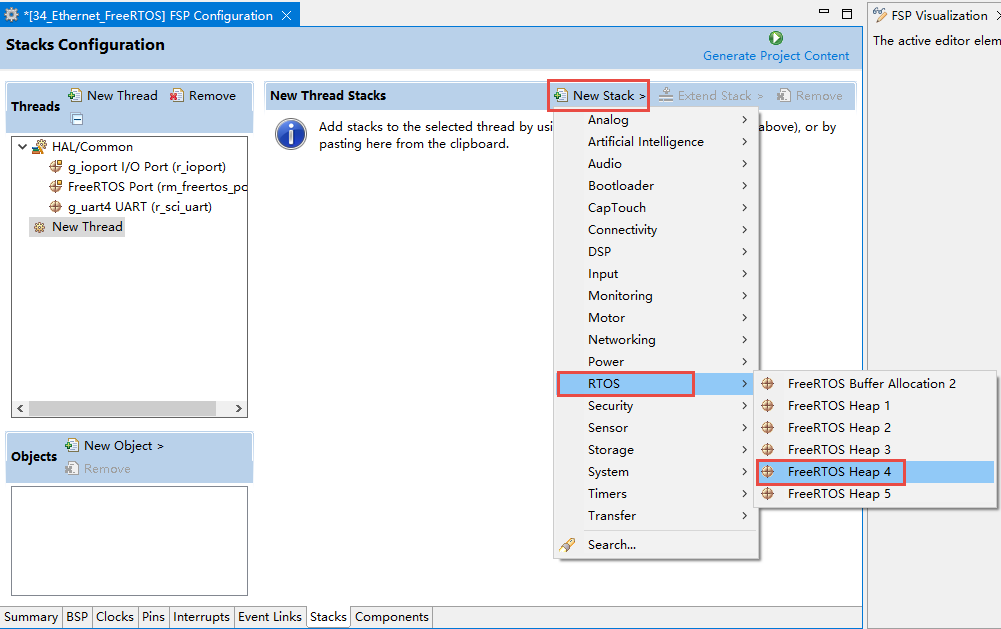The image size is (1001, 629).
Task: Click the New Thread gear icon in tree
Action: click(x=40, y=227)
